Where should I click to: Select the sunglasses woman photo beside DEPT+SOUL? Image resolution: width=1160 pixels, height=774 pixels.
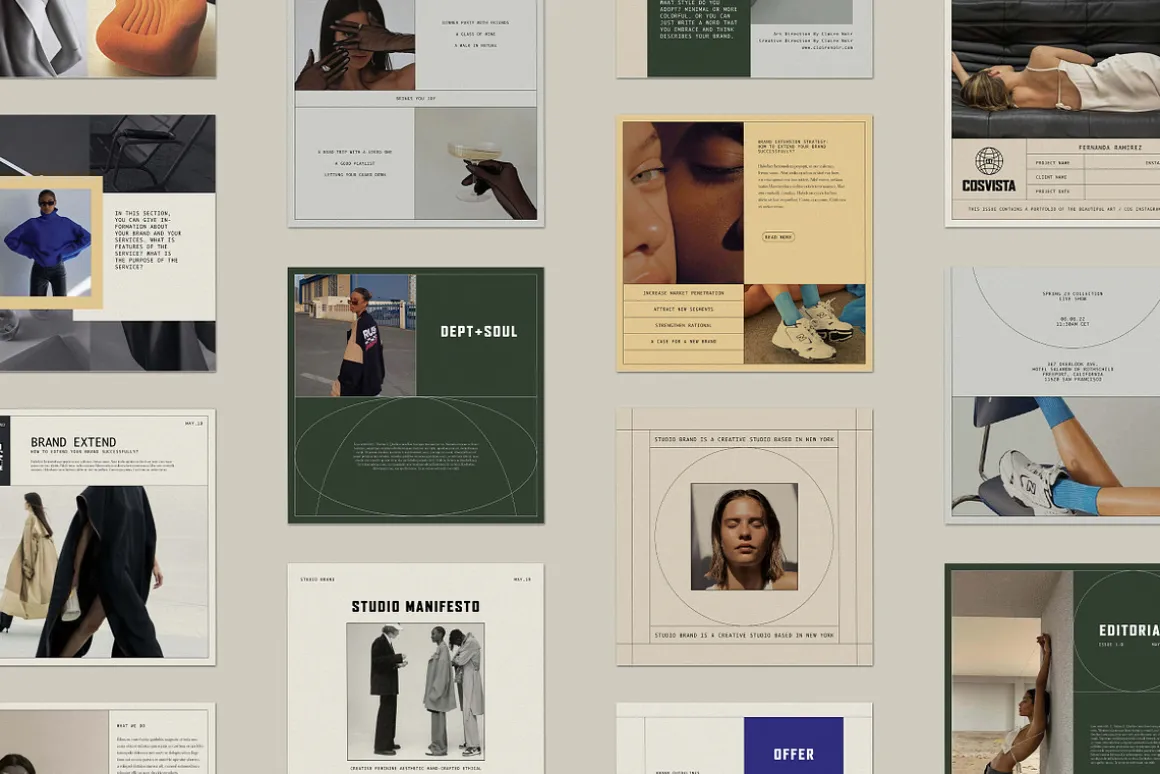click(355, 335)
